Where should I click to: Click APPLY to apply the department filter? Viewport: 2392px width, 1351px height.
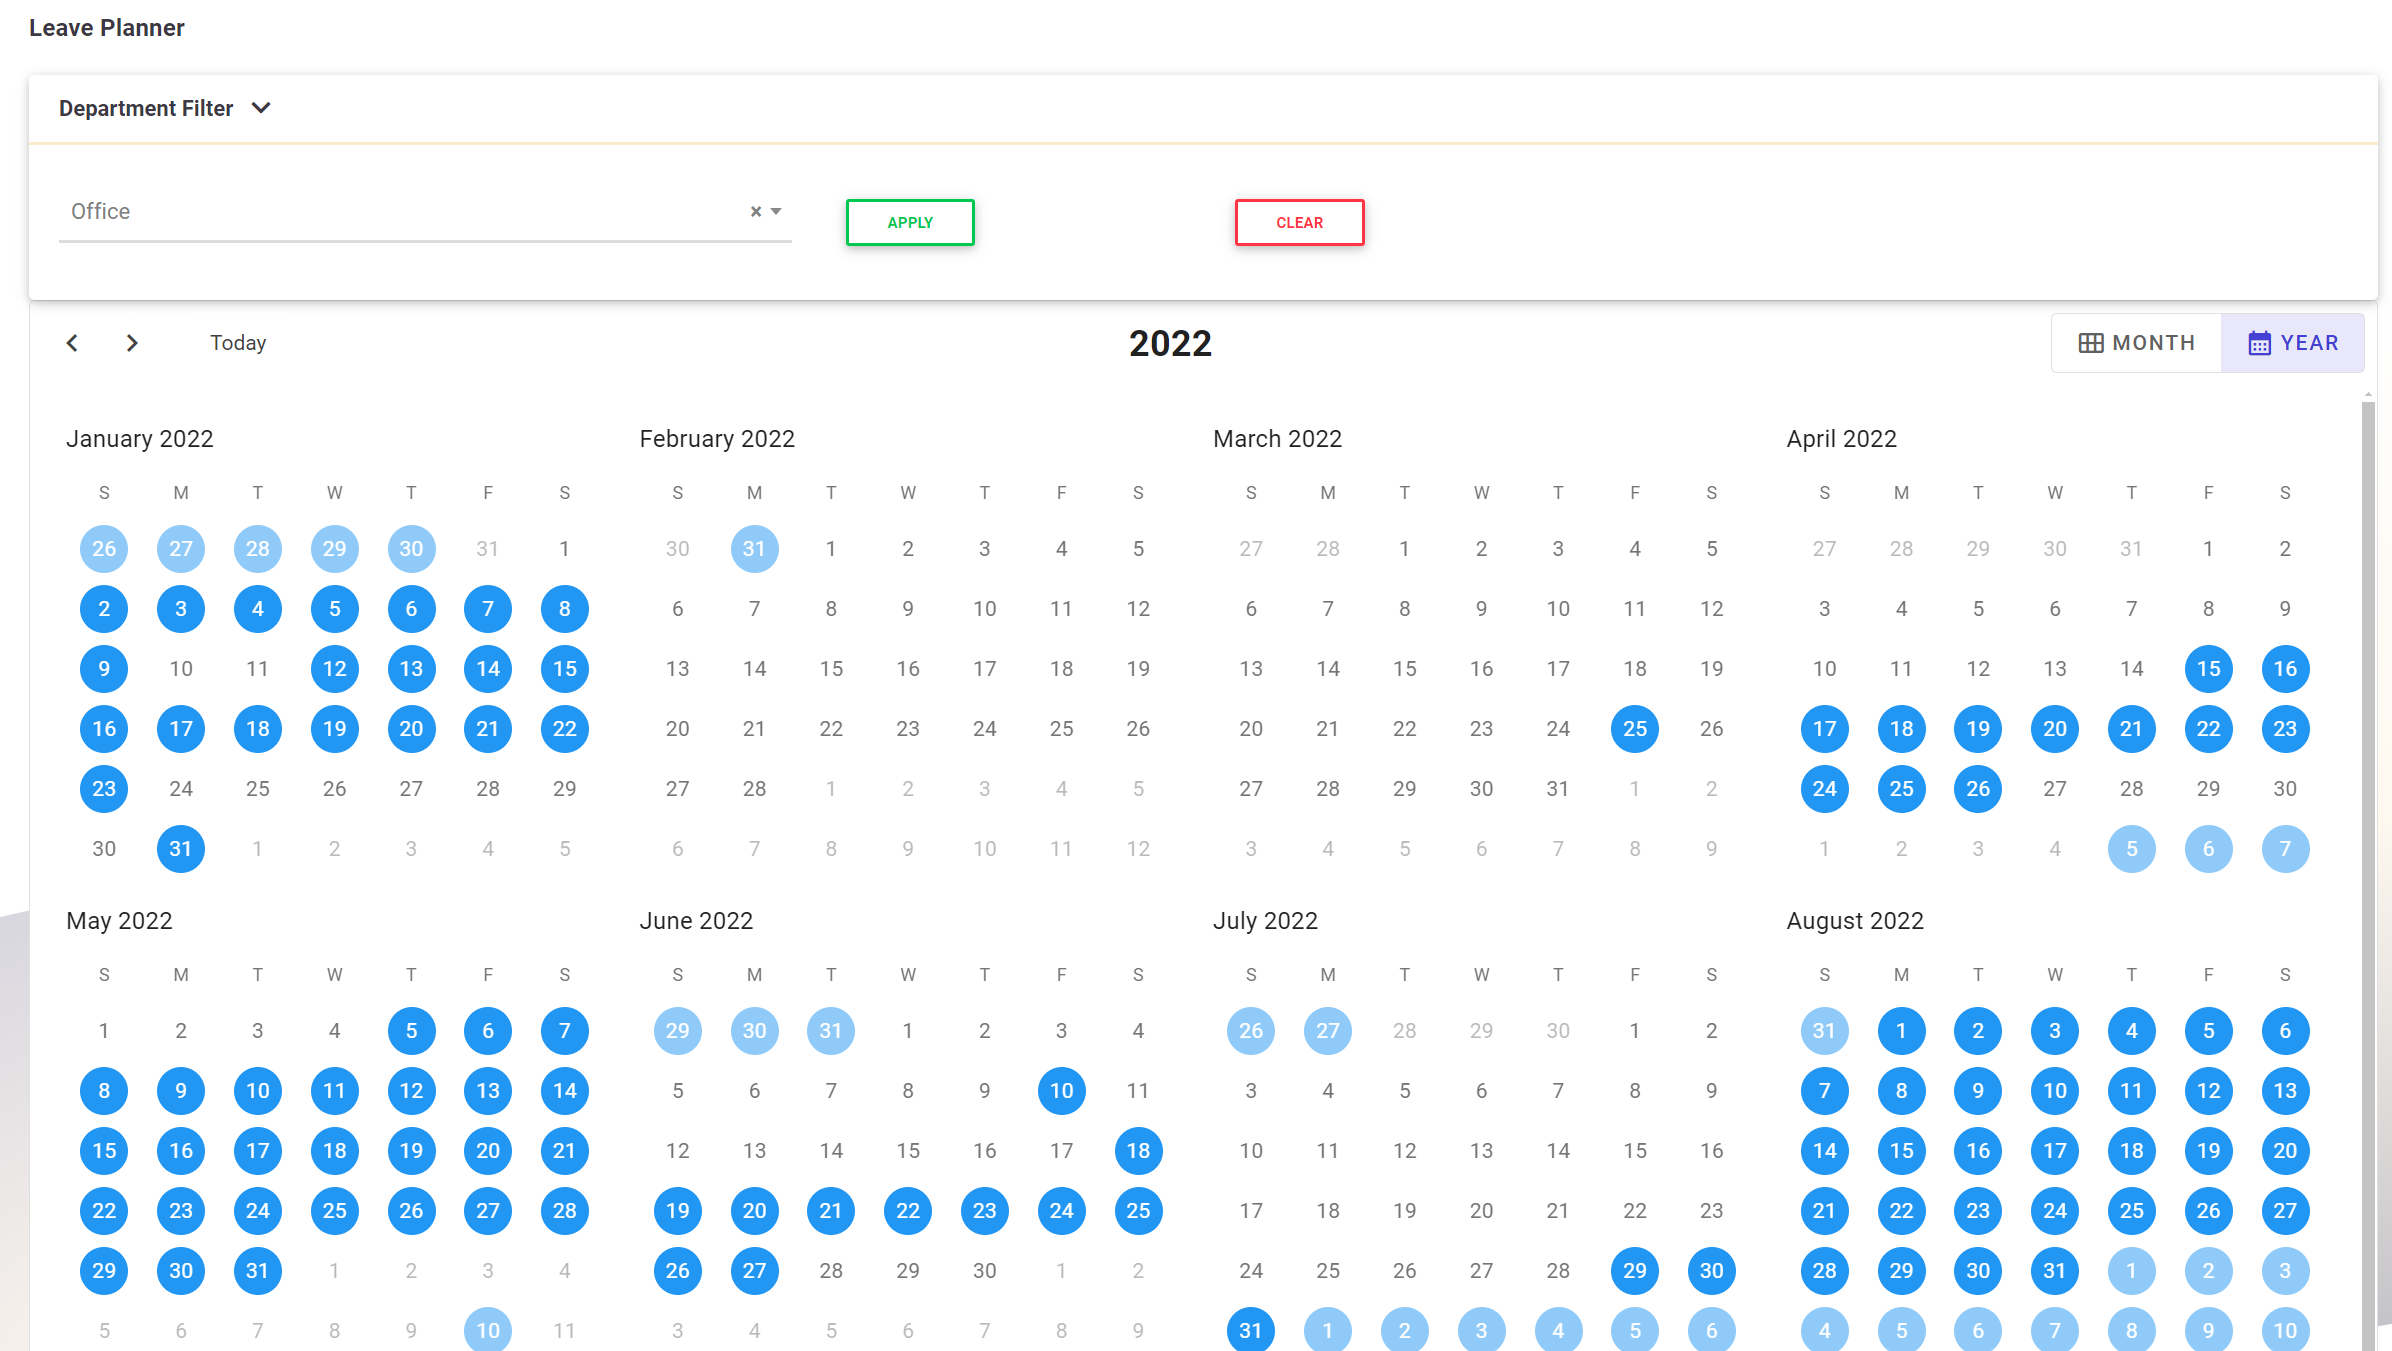pos(910,220)
